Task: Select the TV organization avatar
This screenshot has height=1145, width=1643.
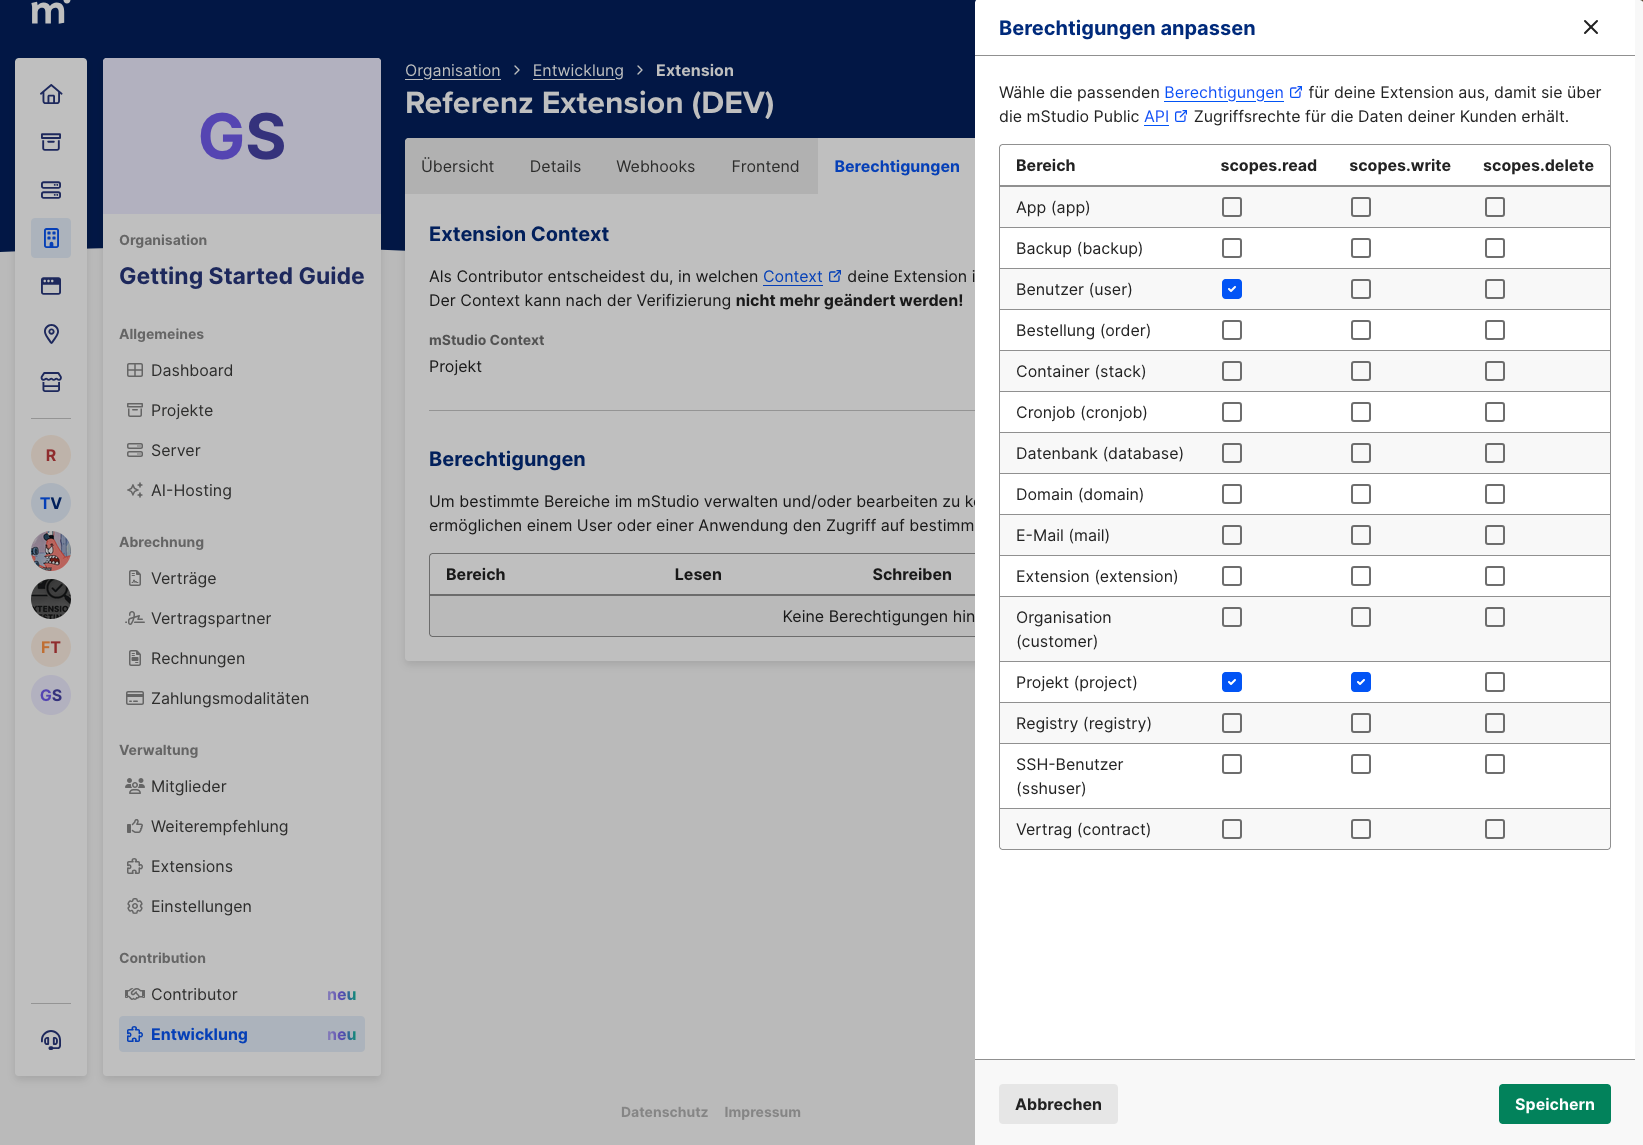Action: (51, 503)
